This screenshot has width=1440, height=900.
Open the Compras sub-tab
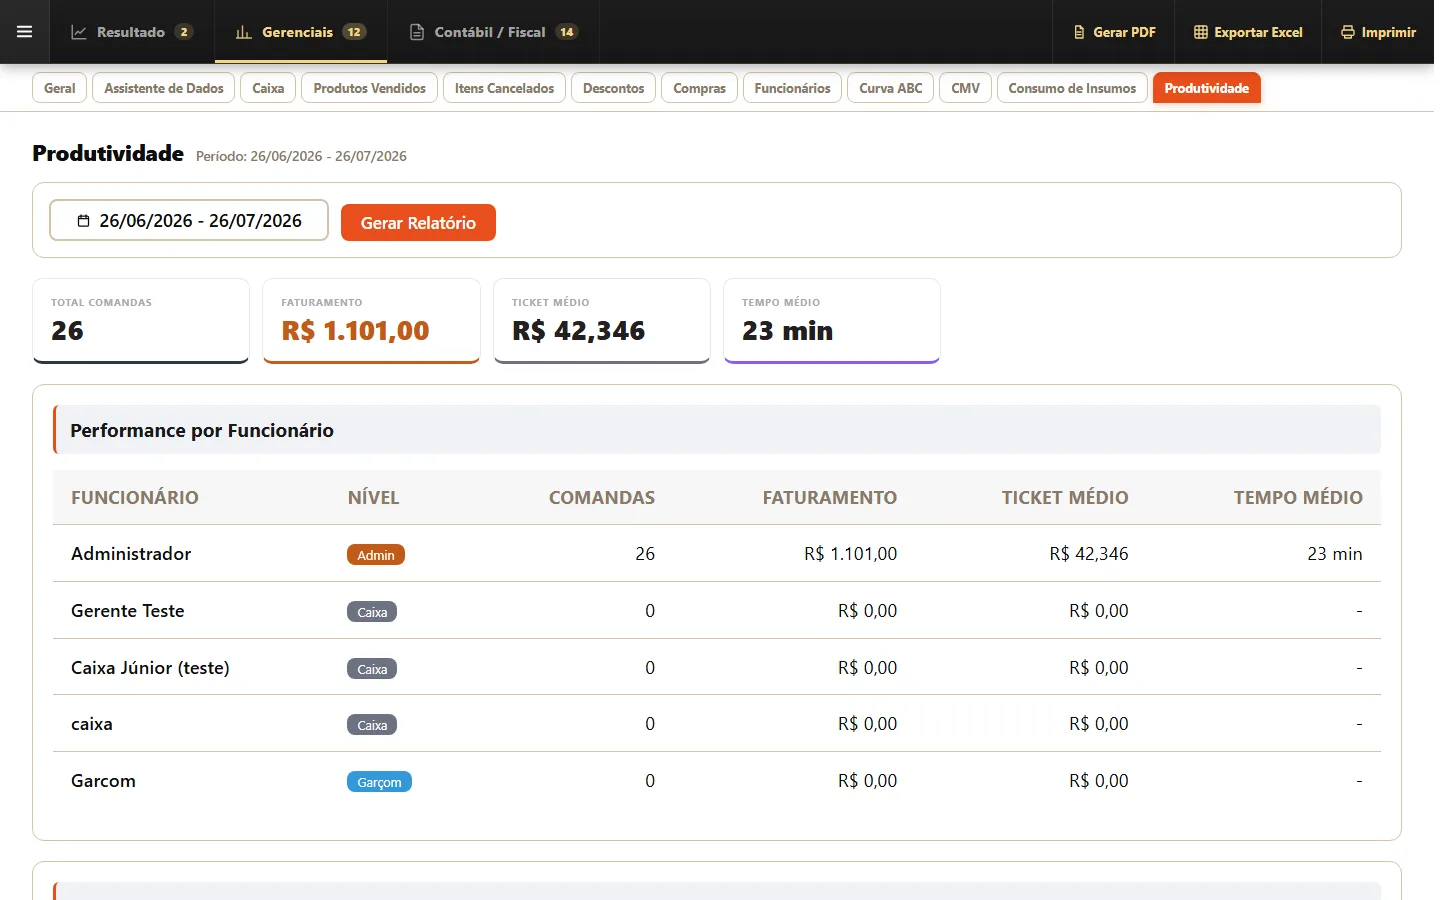(700, 88)
